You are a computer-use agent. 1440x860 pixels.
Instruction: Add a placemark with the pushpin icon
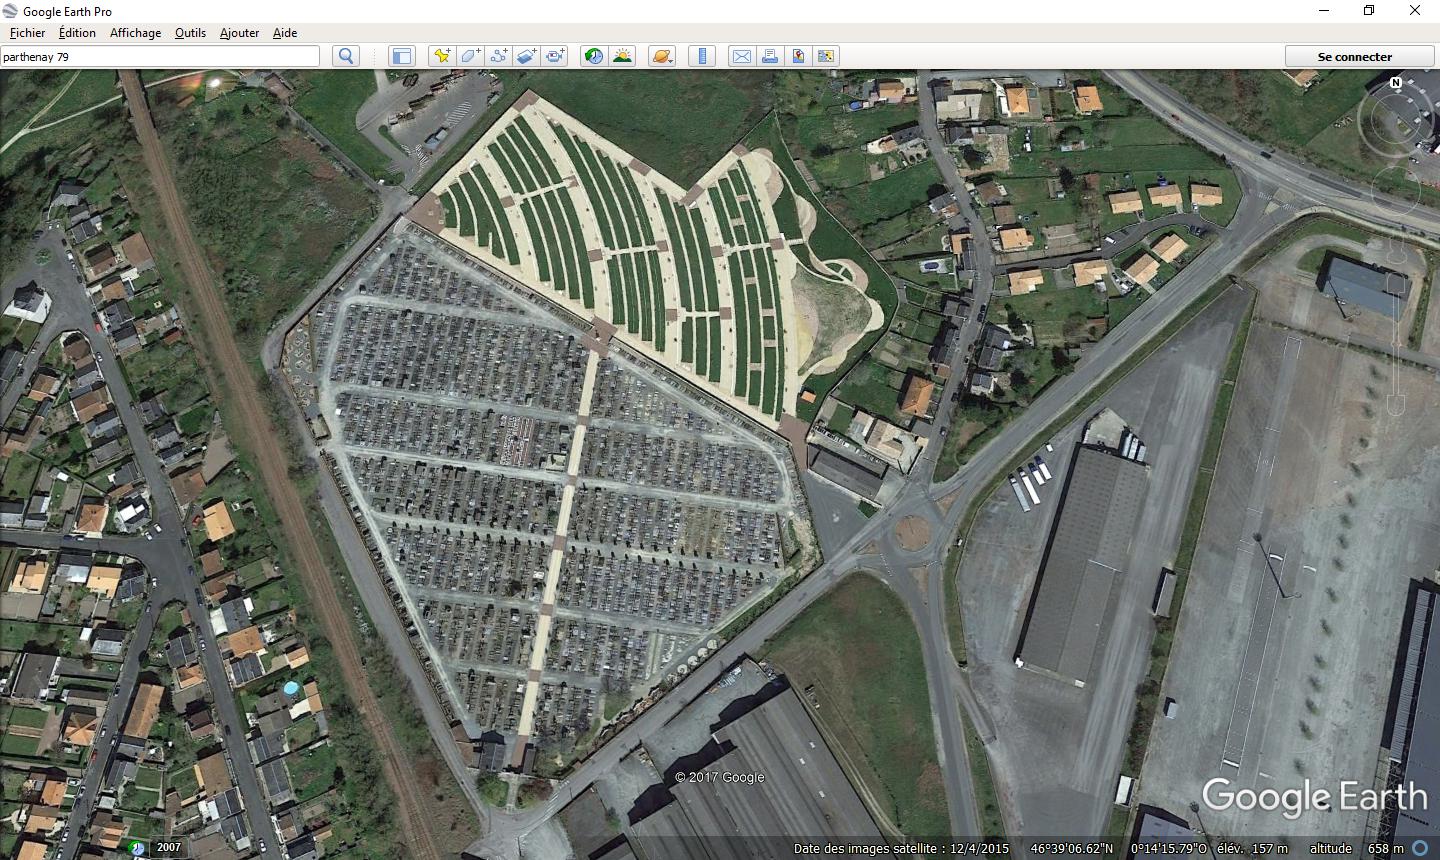pos(441,56)
